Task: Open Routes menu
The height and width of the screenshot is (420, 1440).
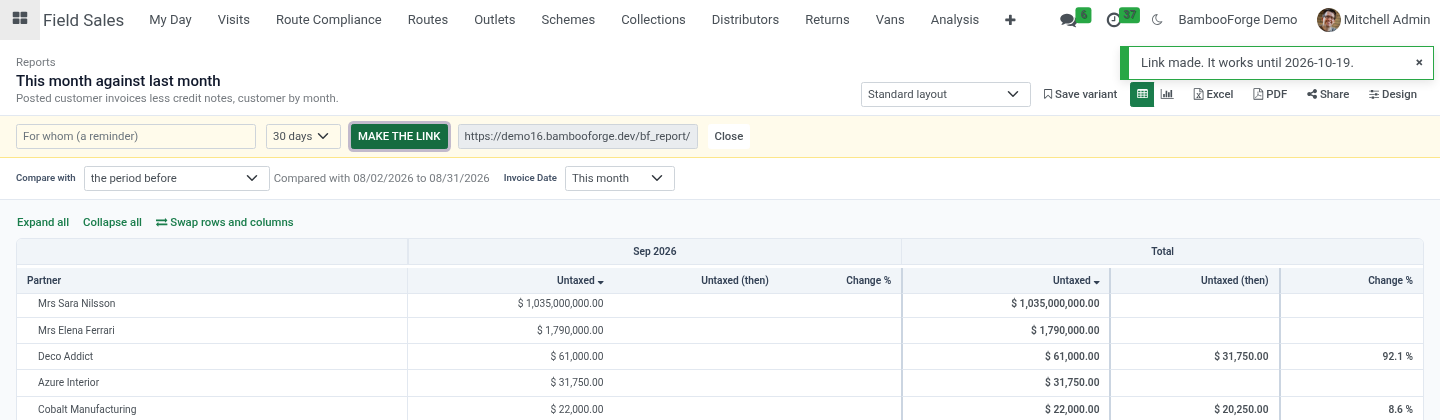Action: (428, 19)
